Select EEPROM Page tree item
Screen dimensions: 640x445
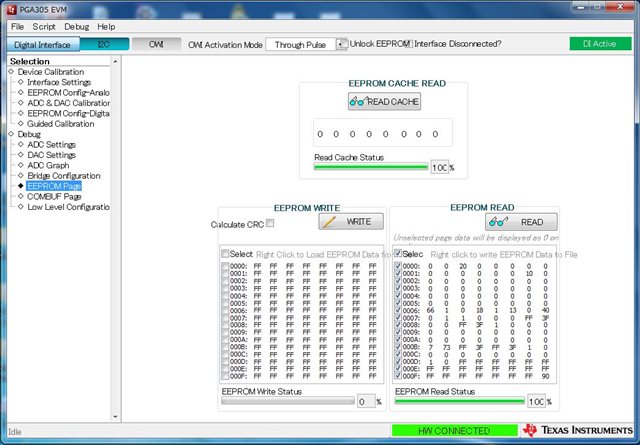point(54,186)
